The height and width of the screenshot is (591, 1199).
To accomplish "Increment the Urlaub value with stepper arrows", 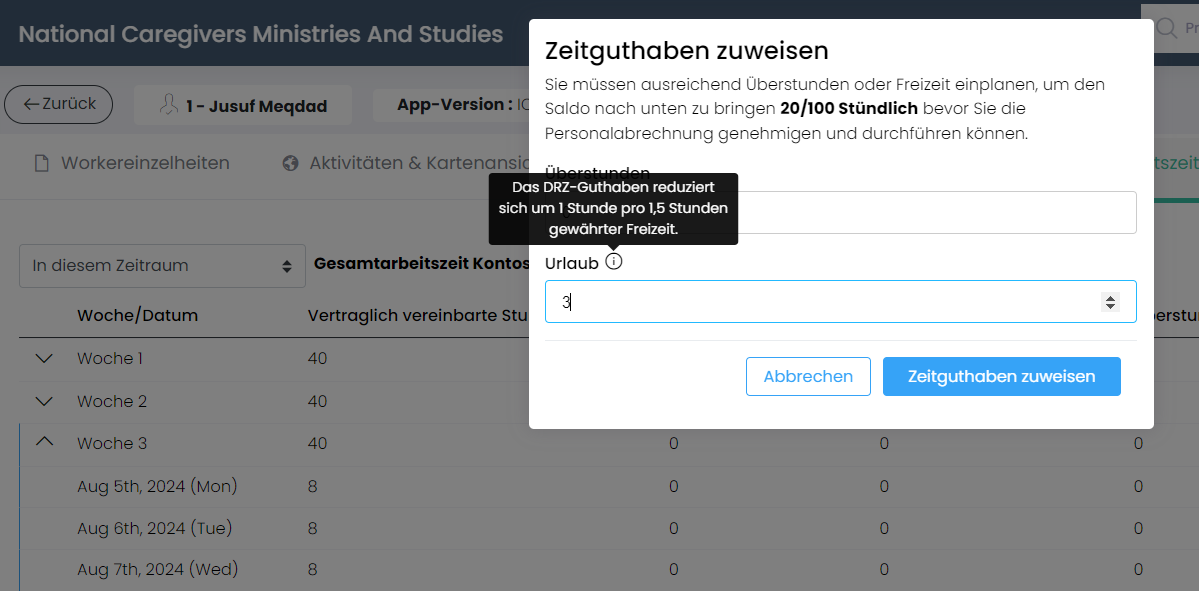I will click(1110, 297).
